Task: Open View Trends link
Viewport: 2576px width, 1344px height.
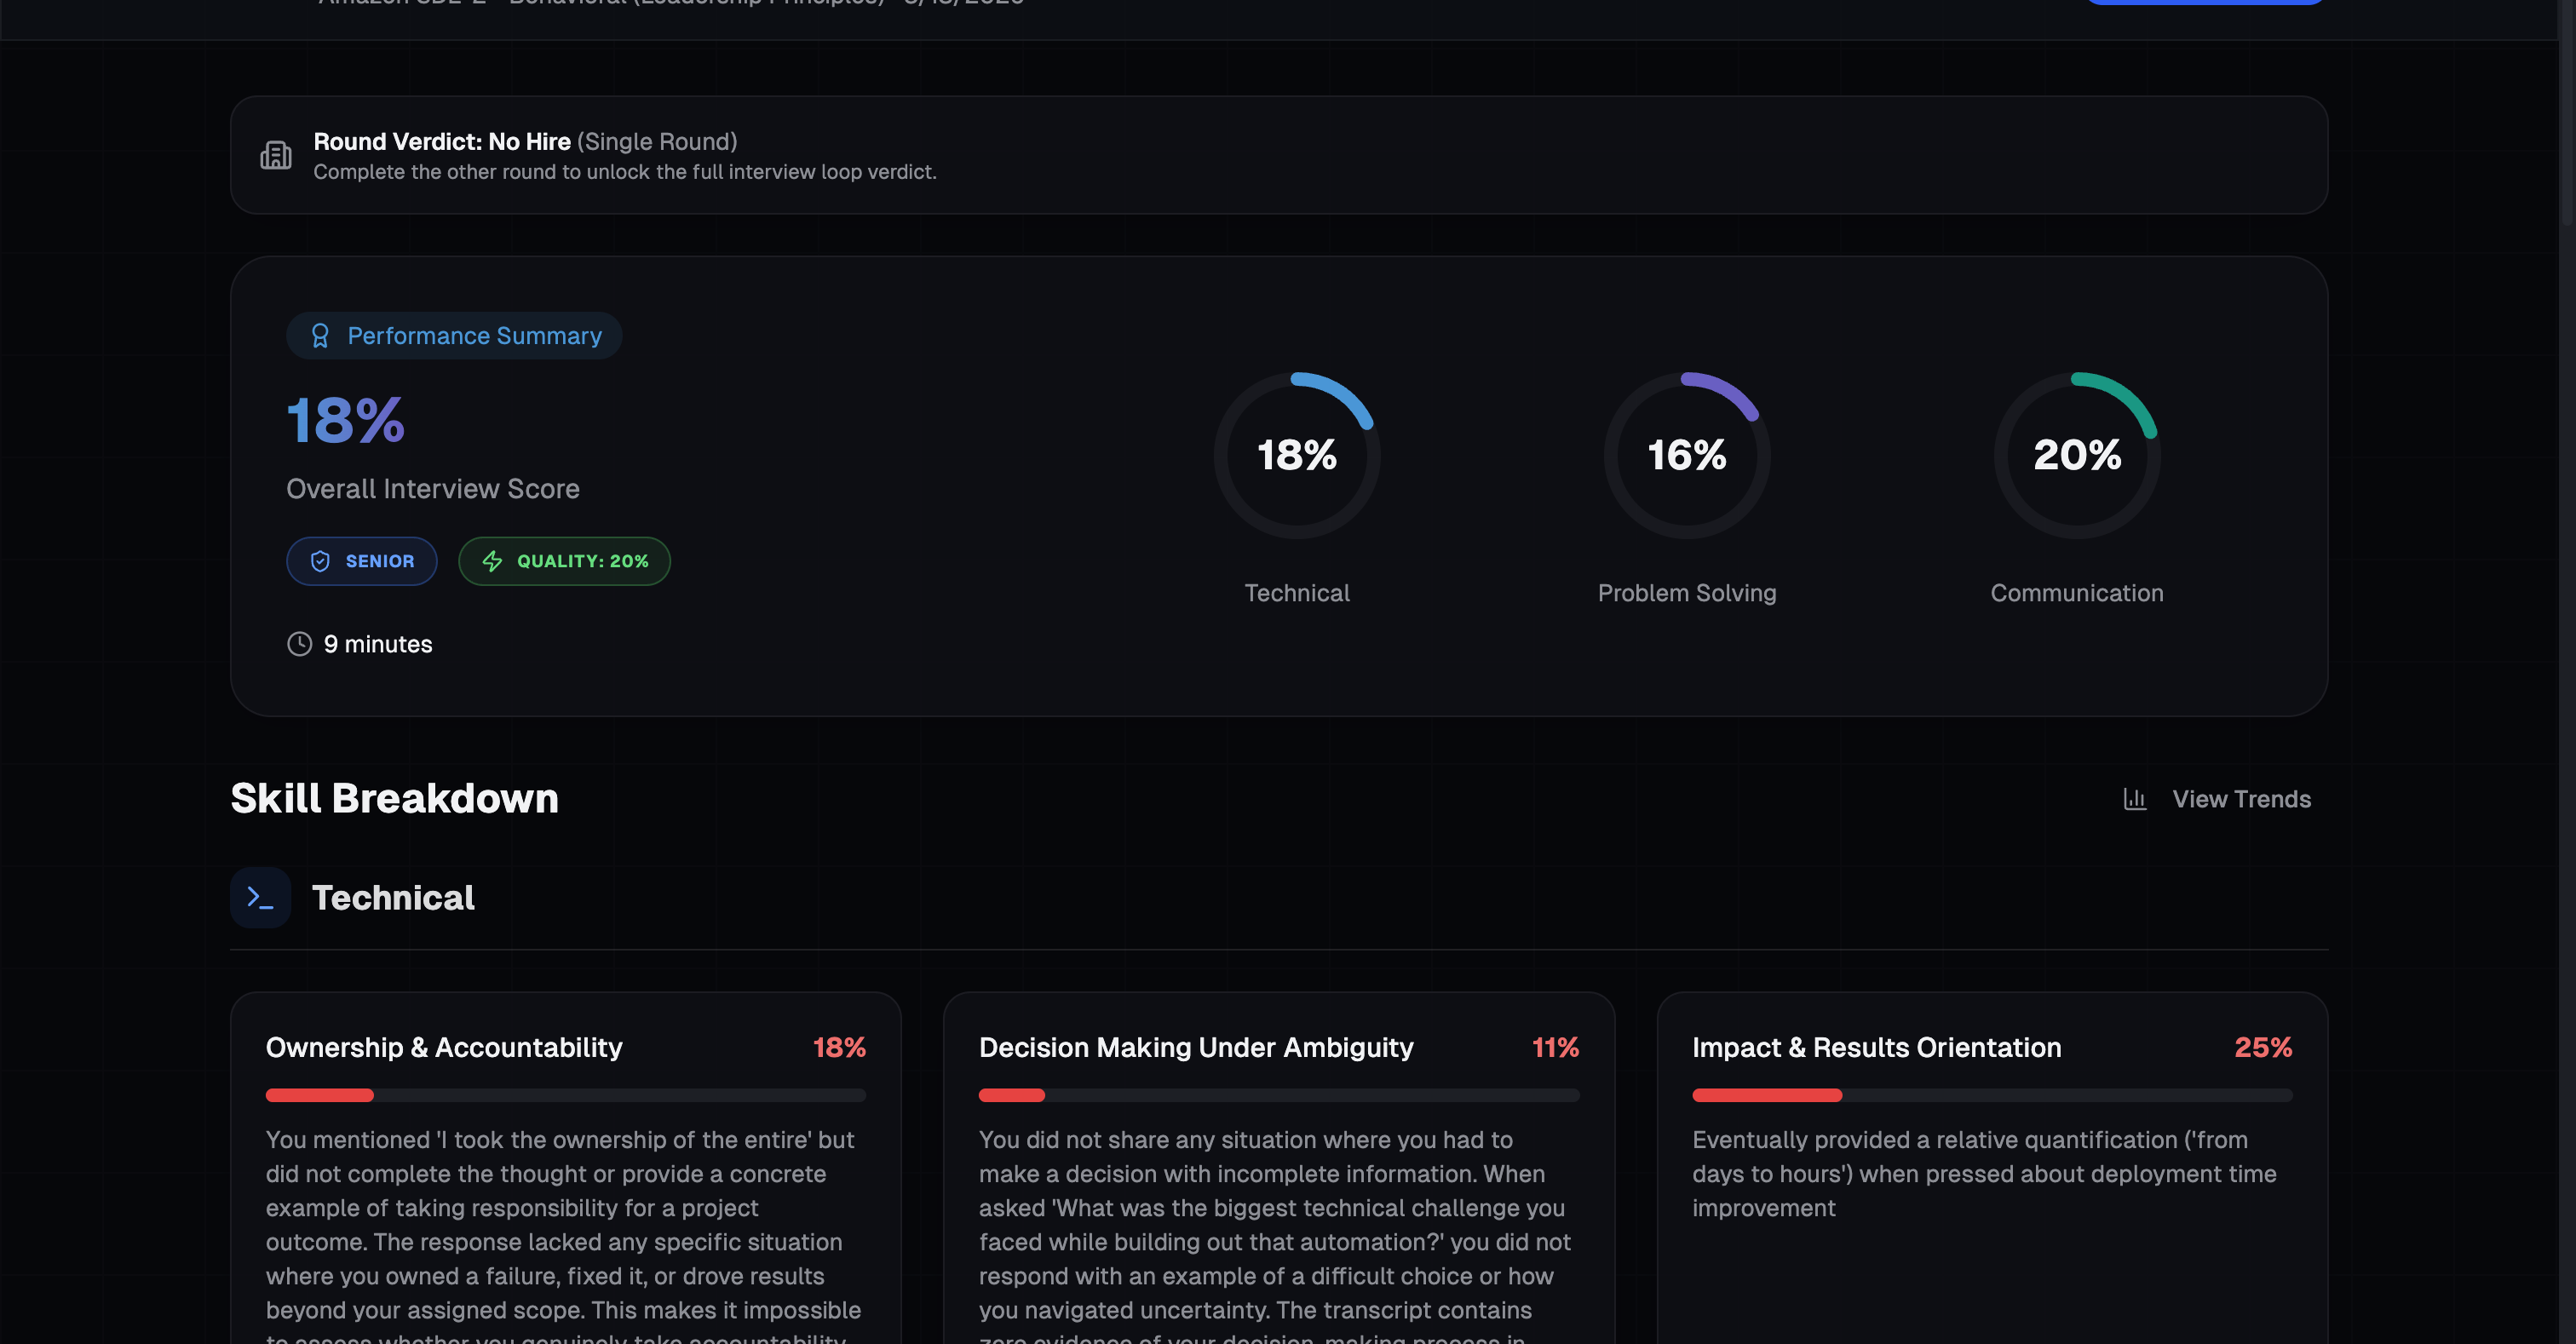Action: coord(2240,799)
